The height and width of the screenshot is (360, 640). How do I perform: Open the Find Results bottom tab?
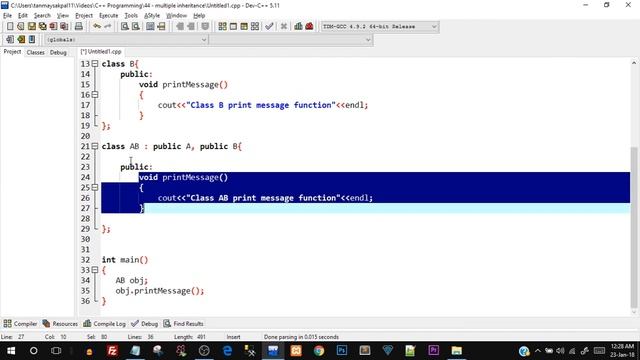pos(183,324)
